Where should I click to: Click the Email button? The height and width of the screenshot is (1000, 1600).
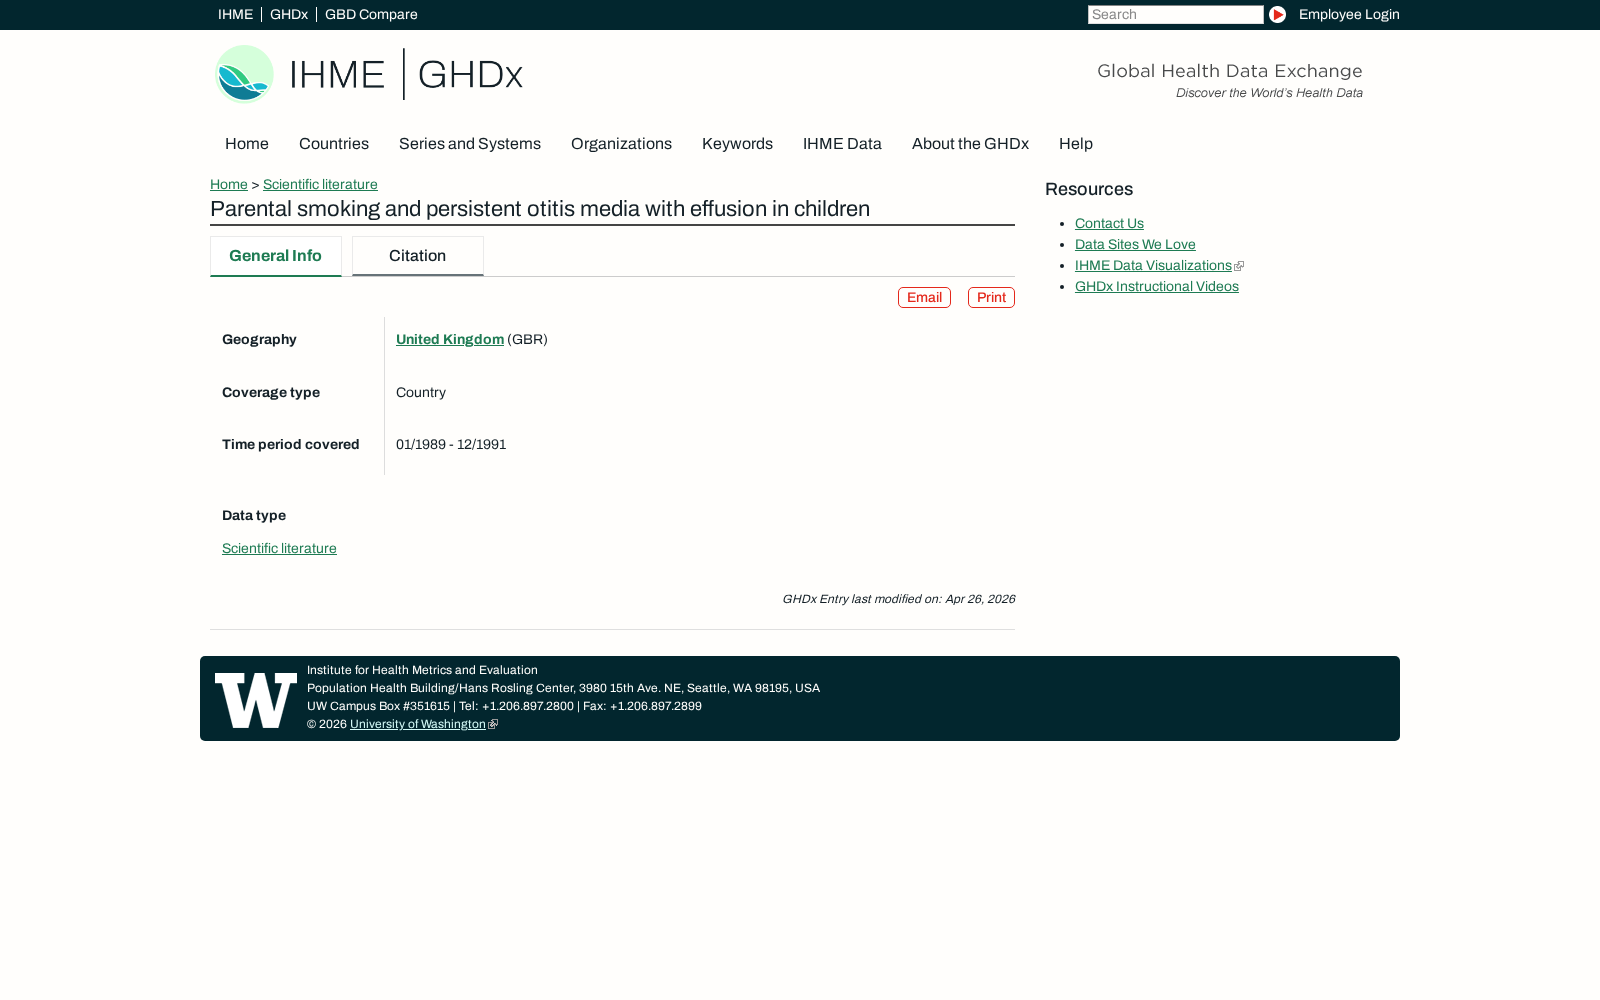tap(924, 298)
